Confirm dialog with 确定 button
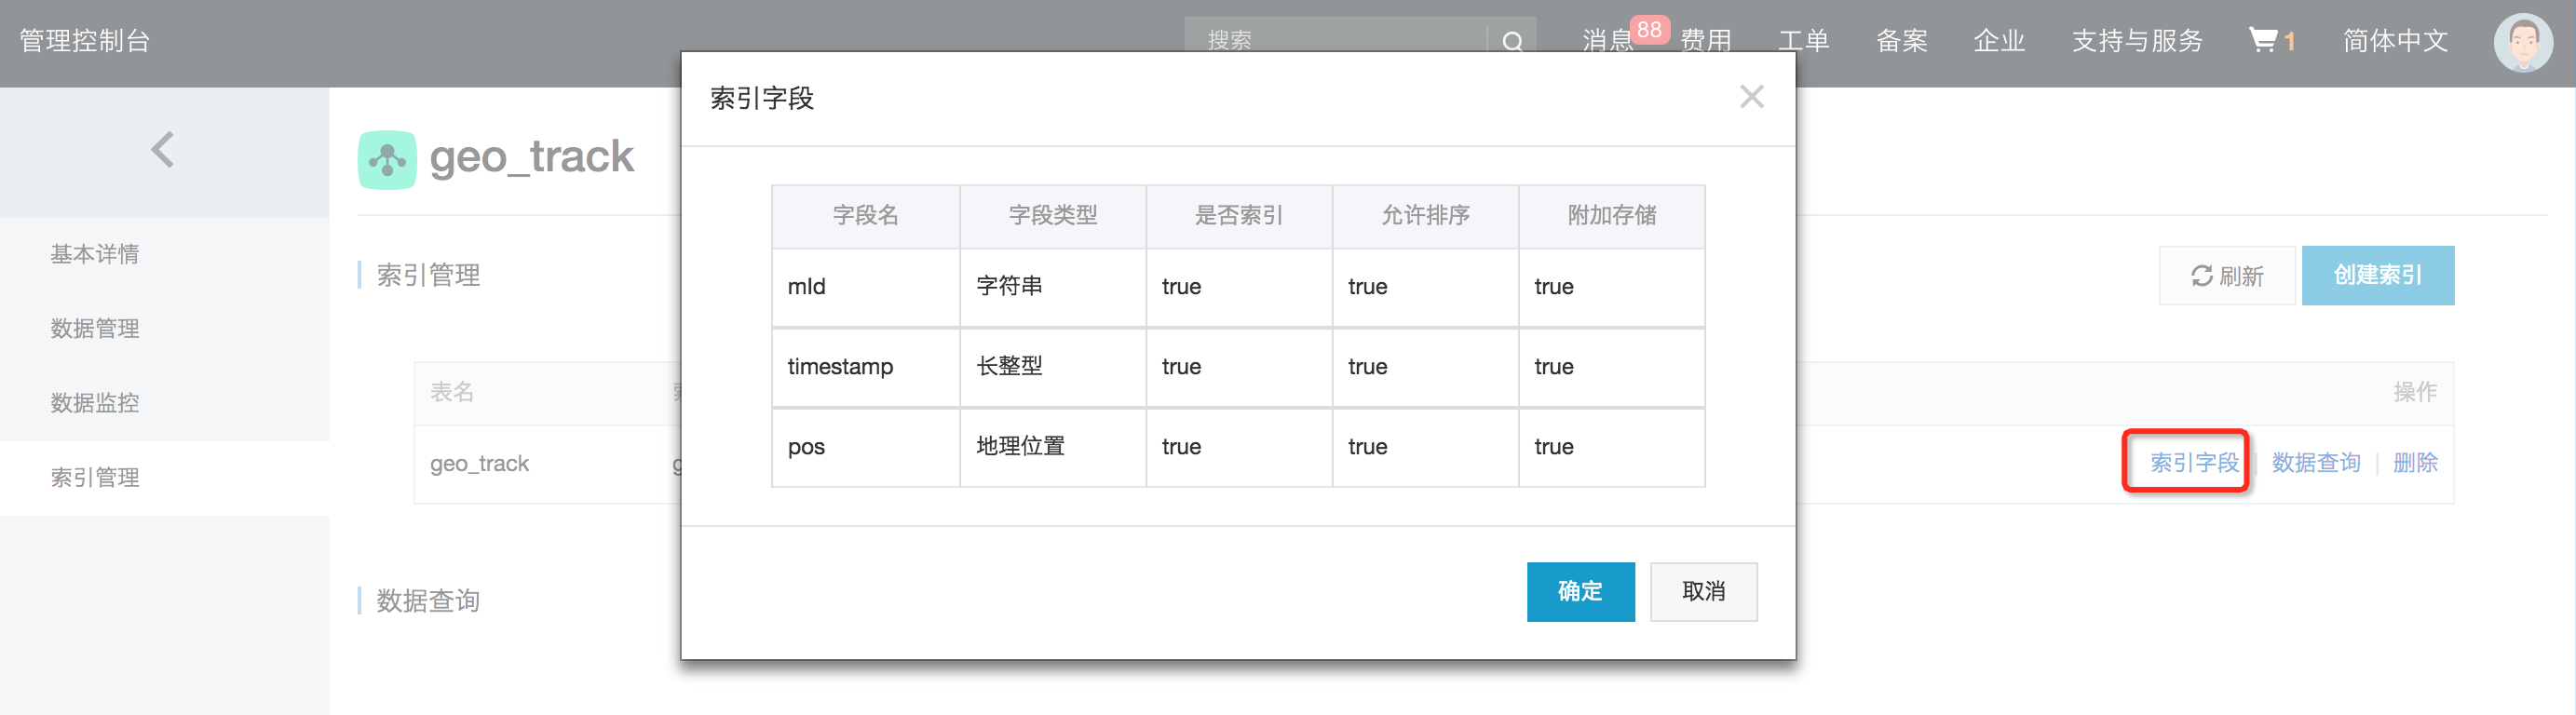This screenshot has width=2576, height=715. [1580, 591]
